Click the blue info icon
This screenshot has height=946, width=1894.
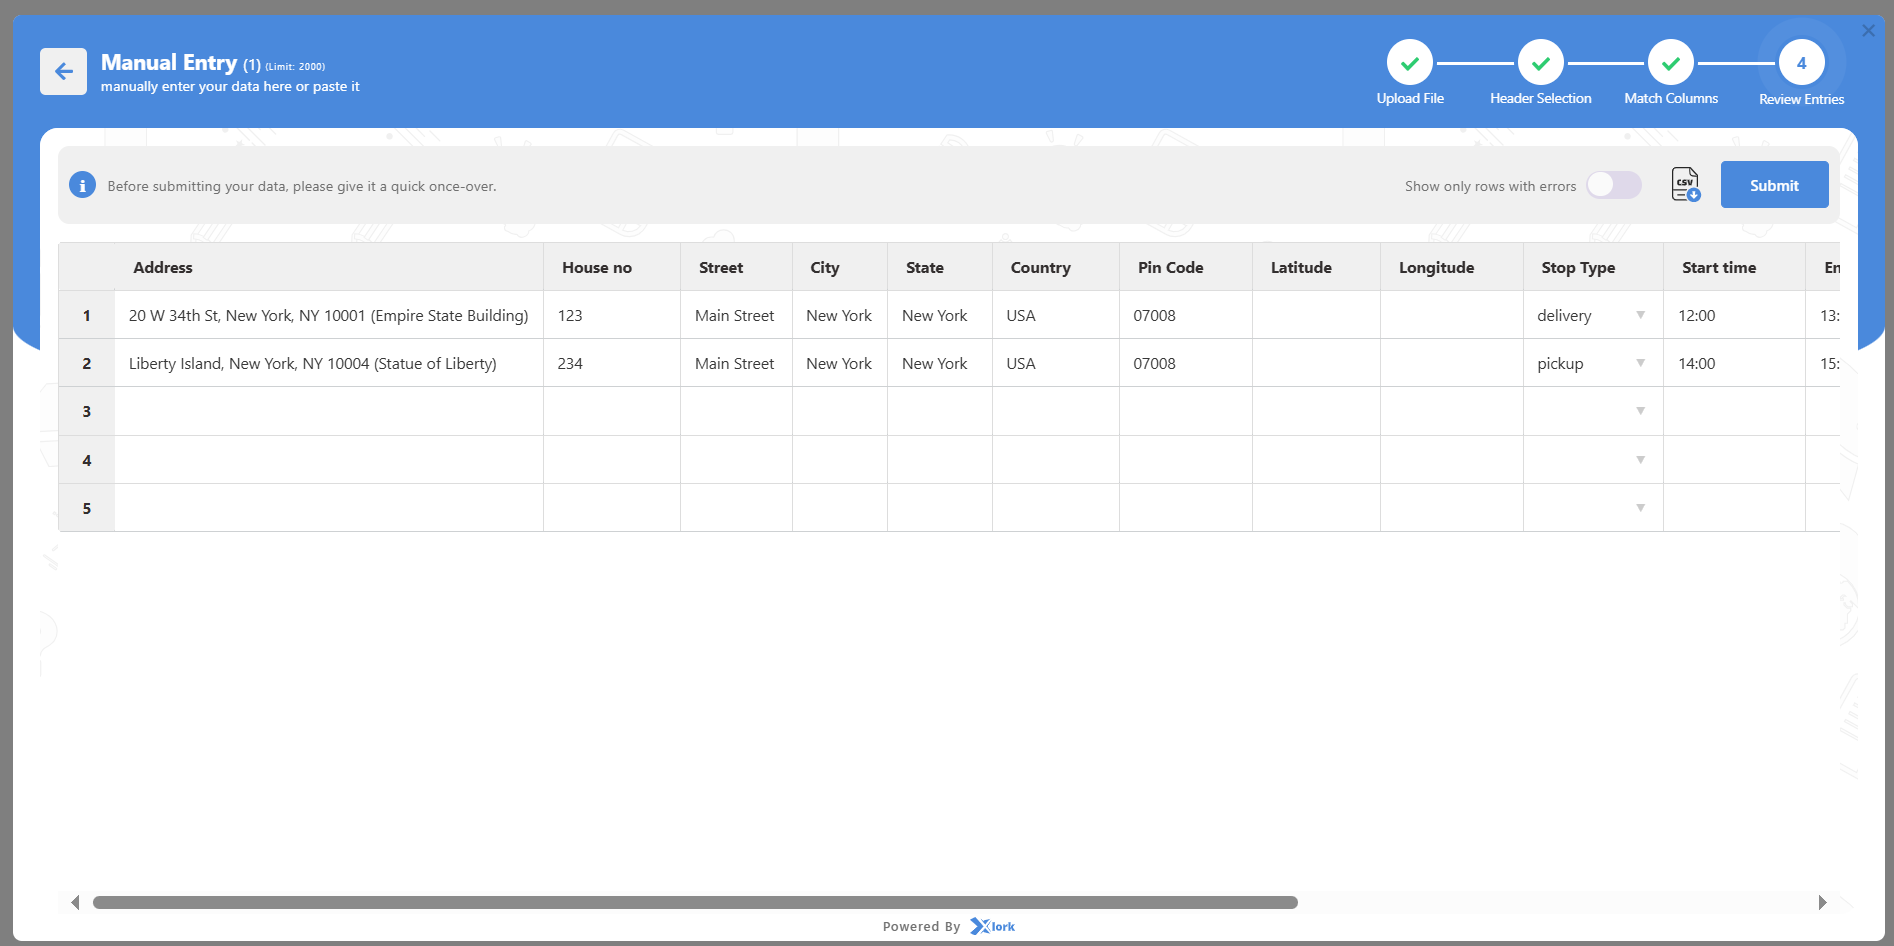pos(82,186)
